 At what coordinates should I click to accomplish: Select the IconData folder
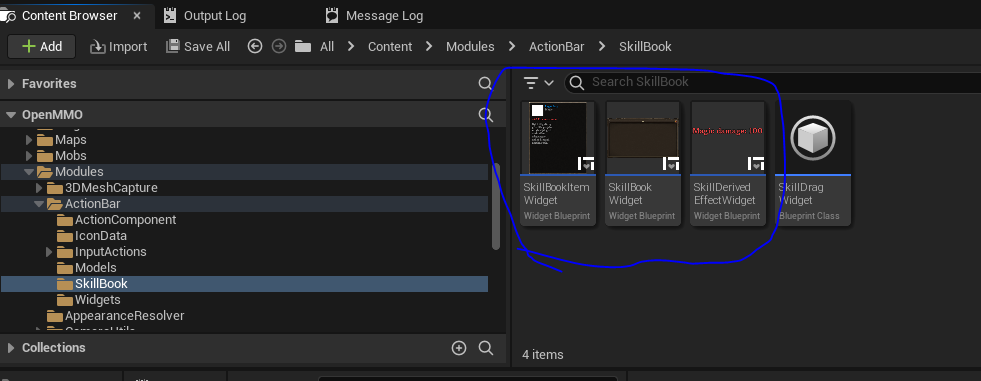coord(91,236)
